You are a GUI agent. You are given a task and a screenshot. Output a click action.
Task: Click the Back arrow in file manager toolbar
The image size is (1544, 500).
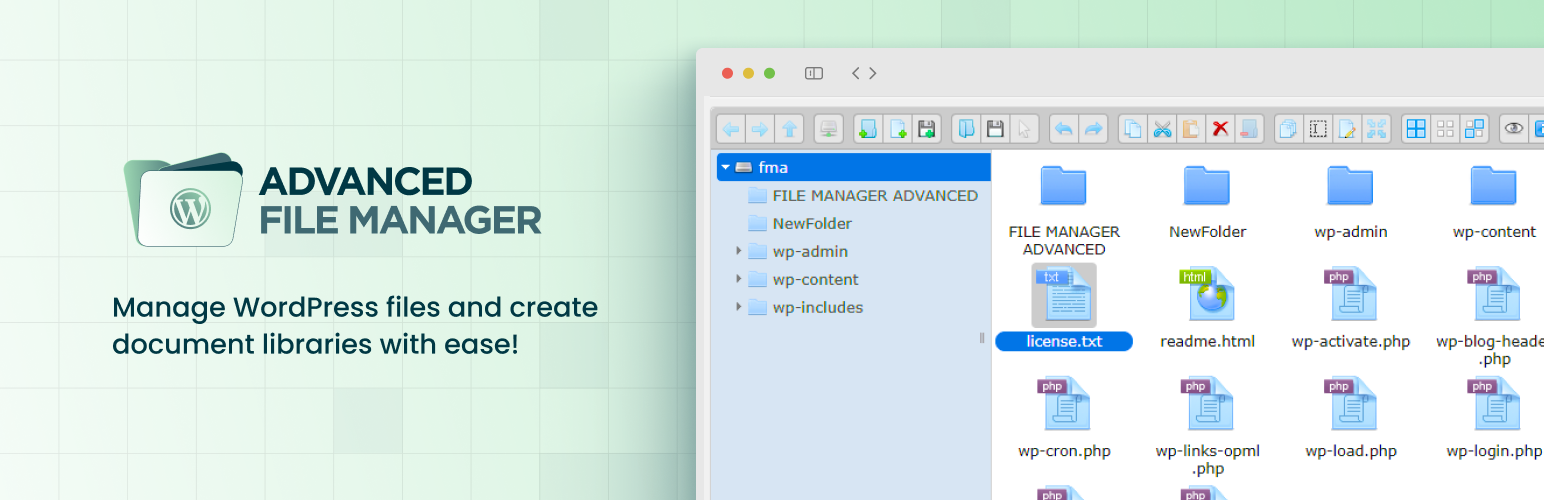[x=731, y=128]
